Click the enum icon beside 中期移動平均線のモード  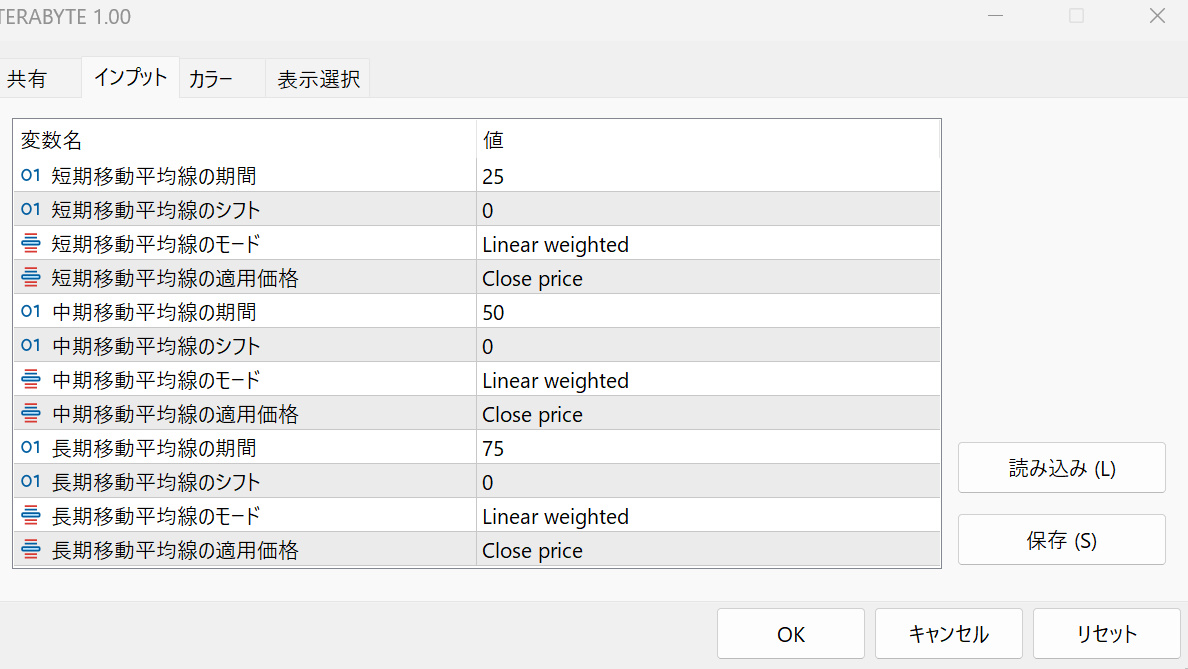[30, 380]
